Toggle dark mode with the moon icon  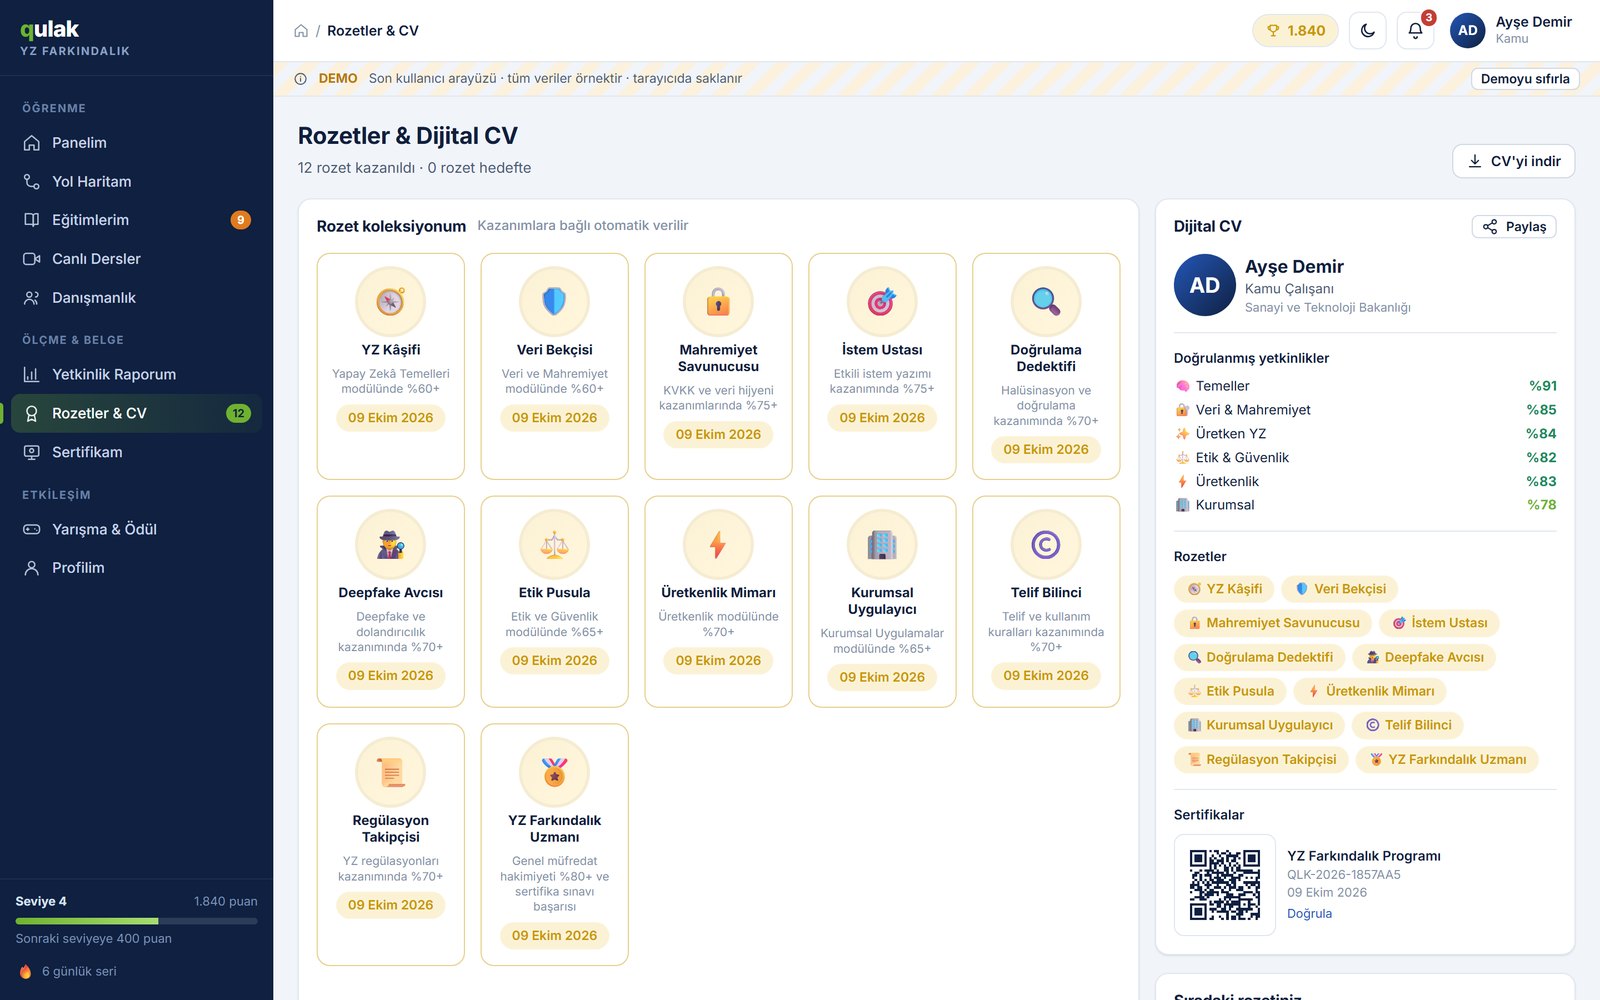[1368, 31]
